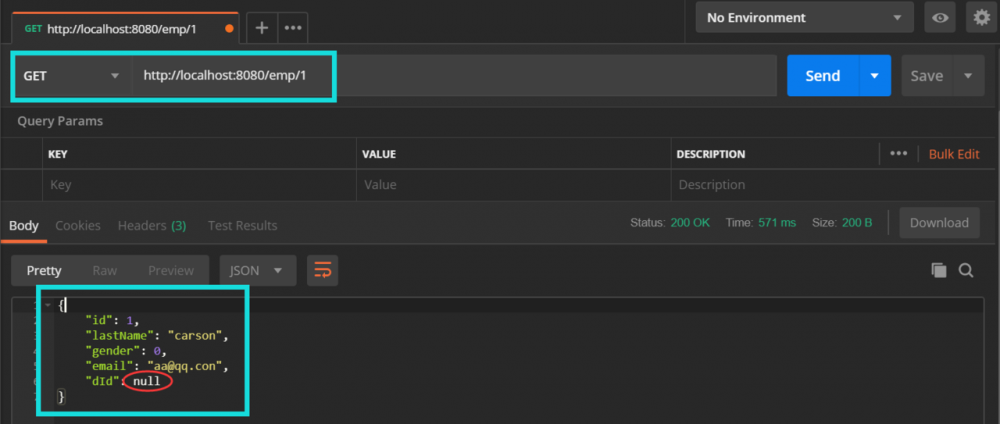1000x424 pixels.
Task: Open query params column options dots
Action: click(x=899, y=154)
